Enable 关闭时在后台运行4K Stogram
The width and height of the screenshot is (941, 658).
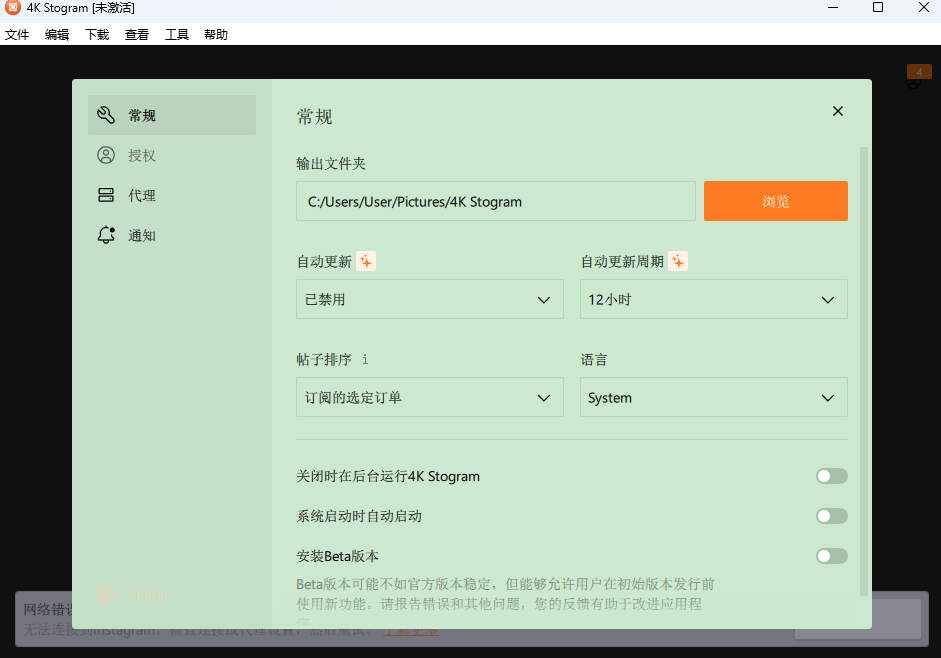tap(831, 476)
